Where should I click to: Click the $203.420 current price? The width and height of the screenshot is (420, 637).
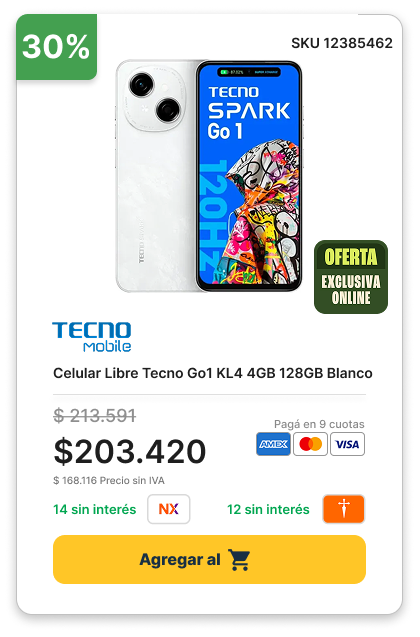[x=130, y=451]
